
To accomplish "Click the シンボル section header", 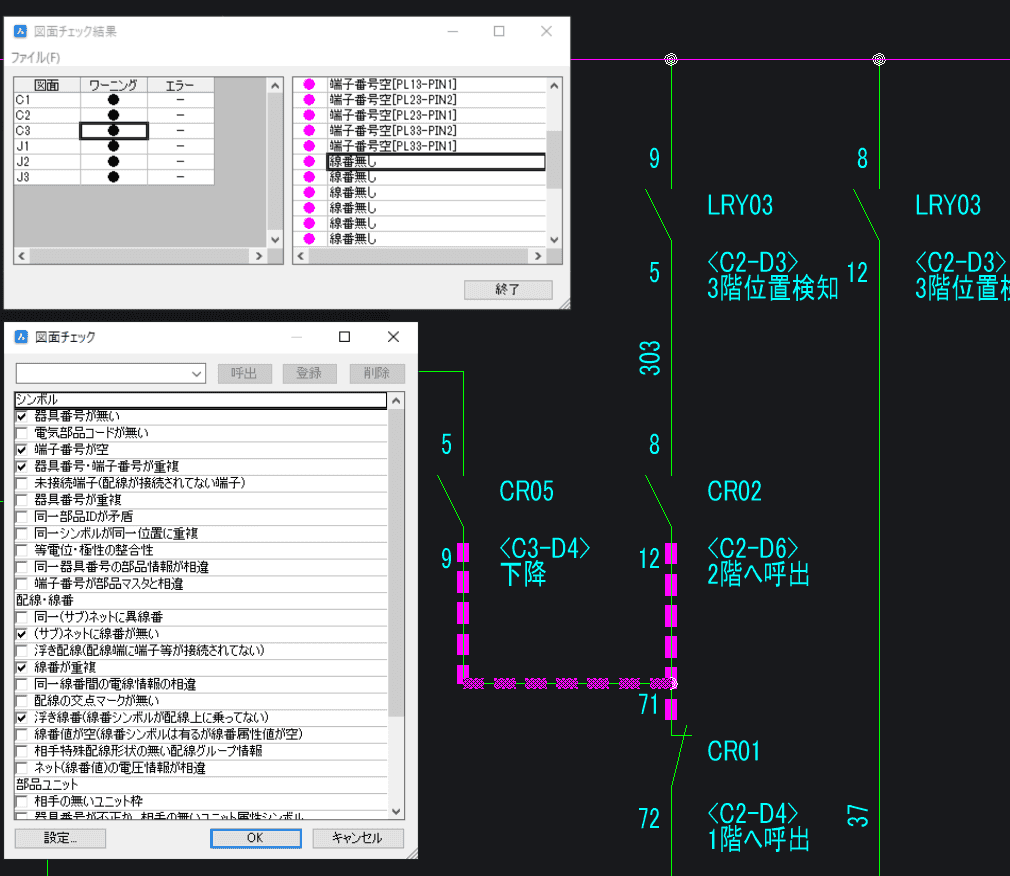I will (x=200, y=400).
